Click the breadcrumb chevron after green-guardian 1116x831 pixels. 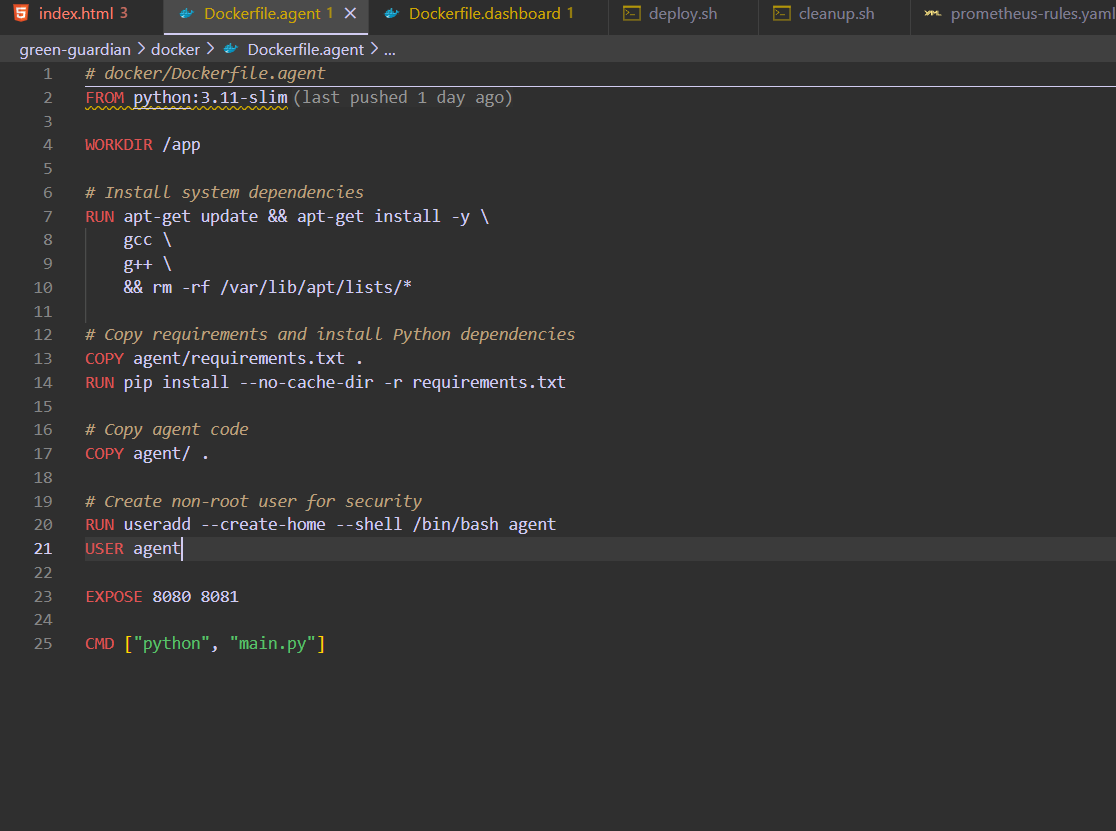pos(141,49)
